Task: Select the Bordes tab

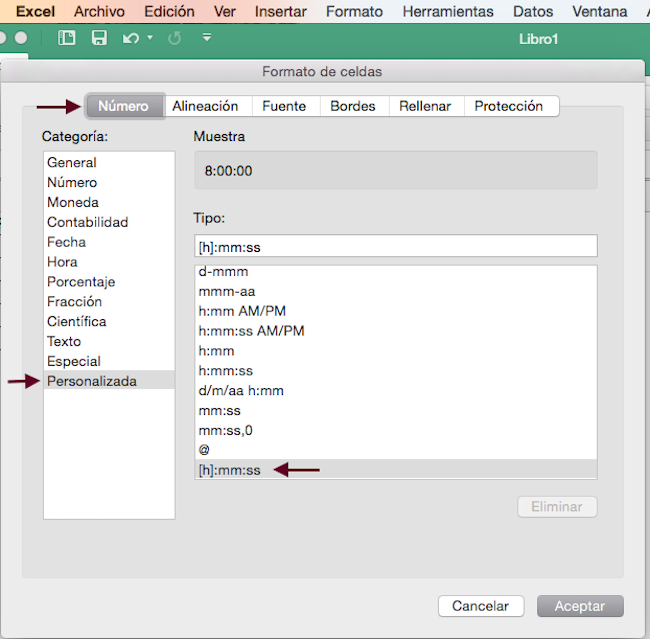Action: [x=353, y=106]
